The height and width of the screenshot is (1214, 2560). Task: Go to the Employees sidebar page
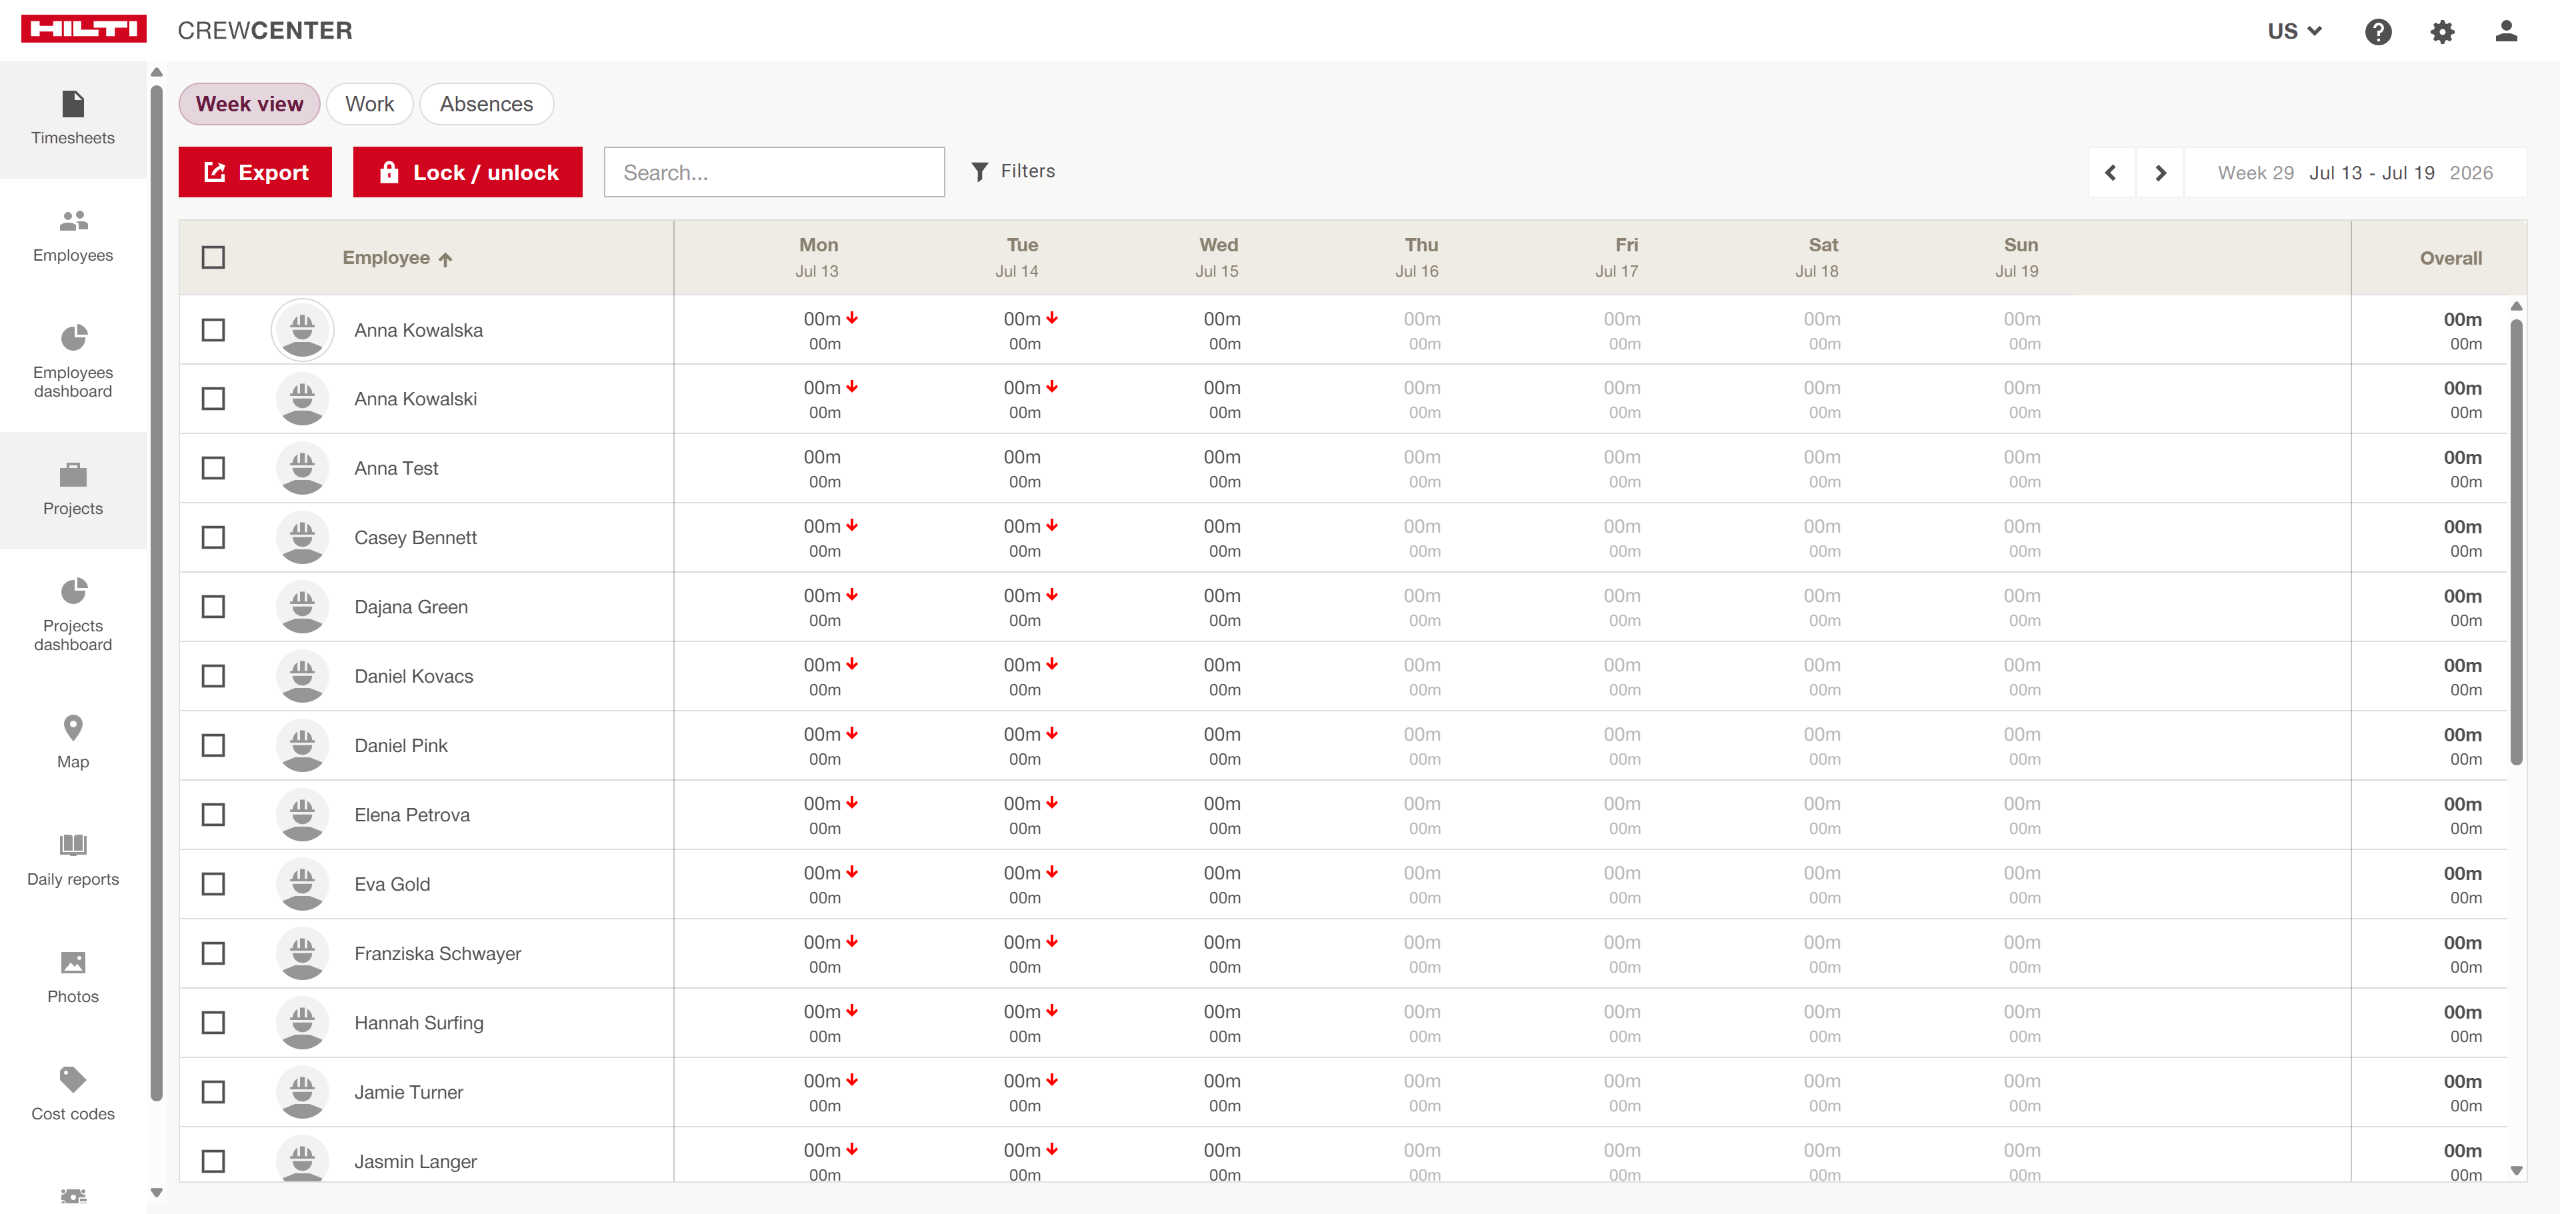pyautogui.click(x=73, y=237)
